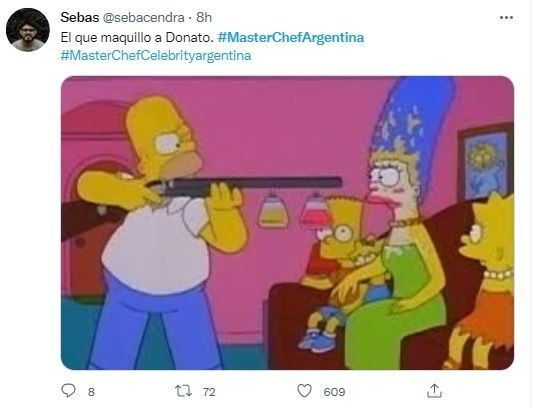Viewport: 534px width, 408px height.
Task: Open the tweet via the 8h timestamp
Action: tap(204, 17)
